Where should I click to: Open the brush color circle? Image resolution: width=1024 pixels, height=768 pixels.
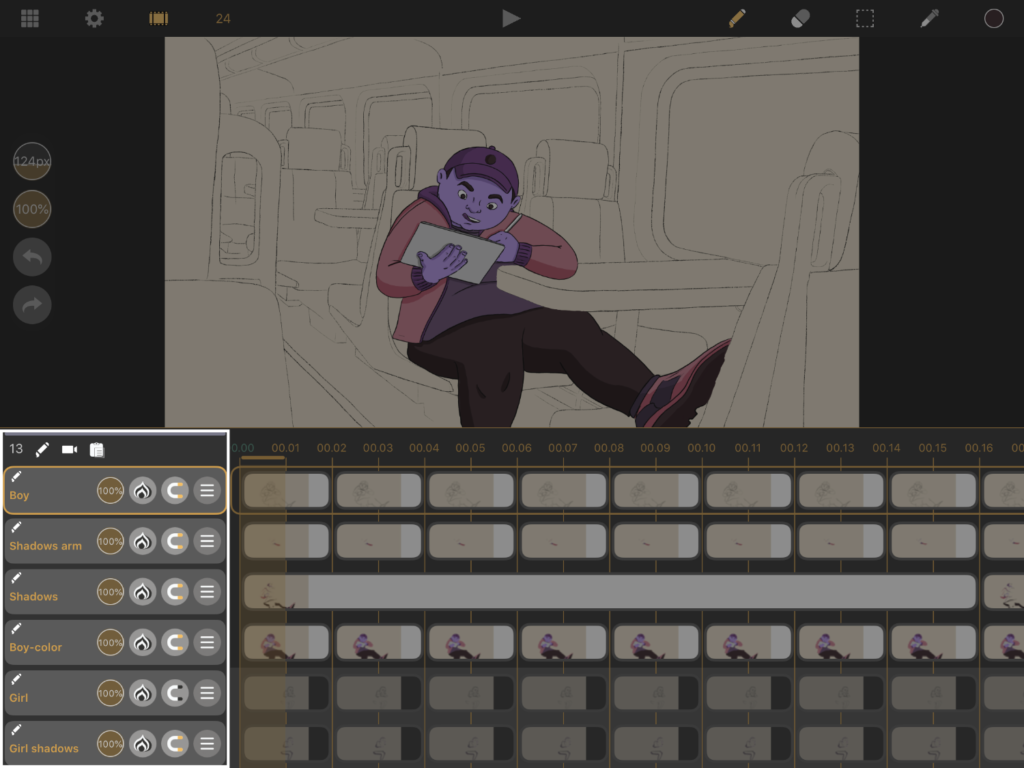click(x=993, y=18)
